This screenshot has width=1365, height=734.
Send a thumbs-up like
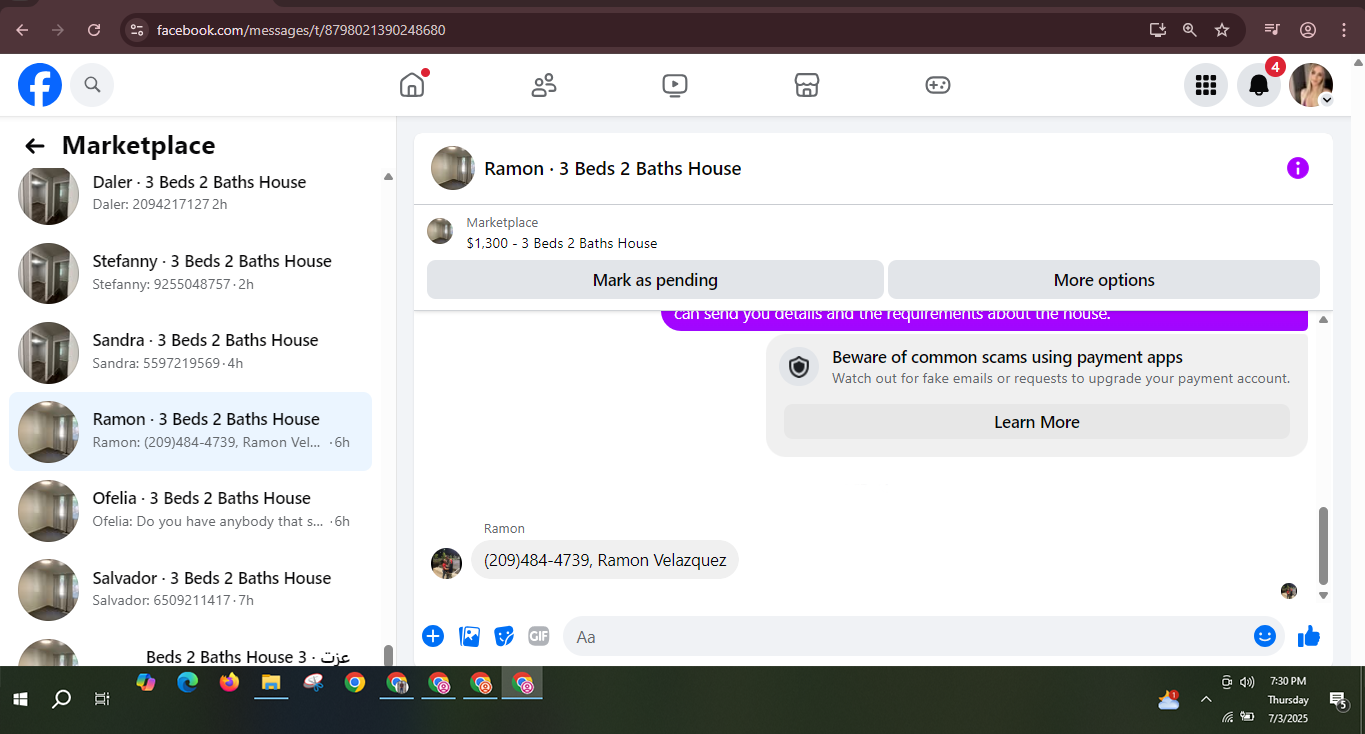point(1309,636)
